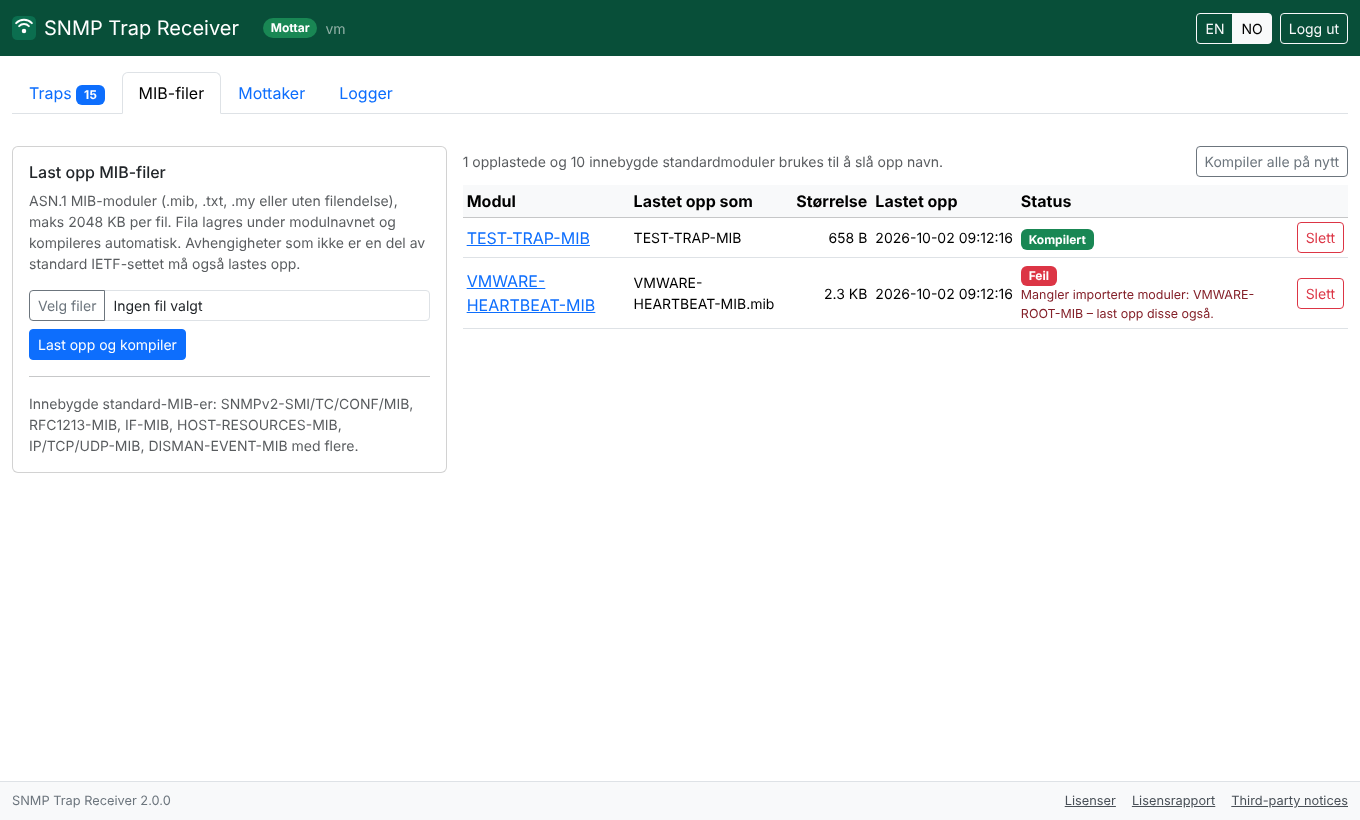Click the 'Ingen fil valgt' file input field
The image size is (1360, 820).
click(229, 306)
